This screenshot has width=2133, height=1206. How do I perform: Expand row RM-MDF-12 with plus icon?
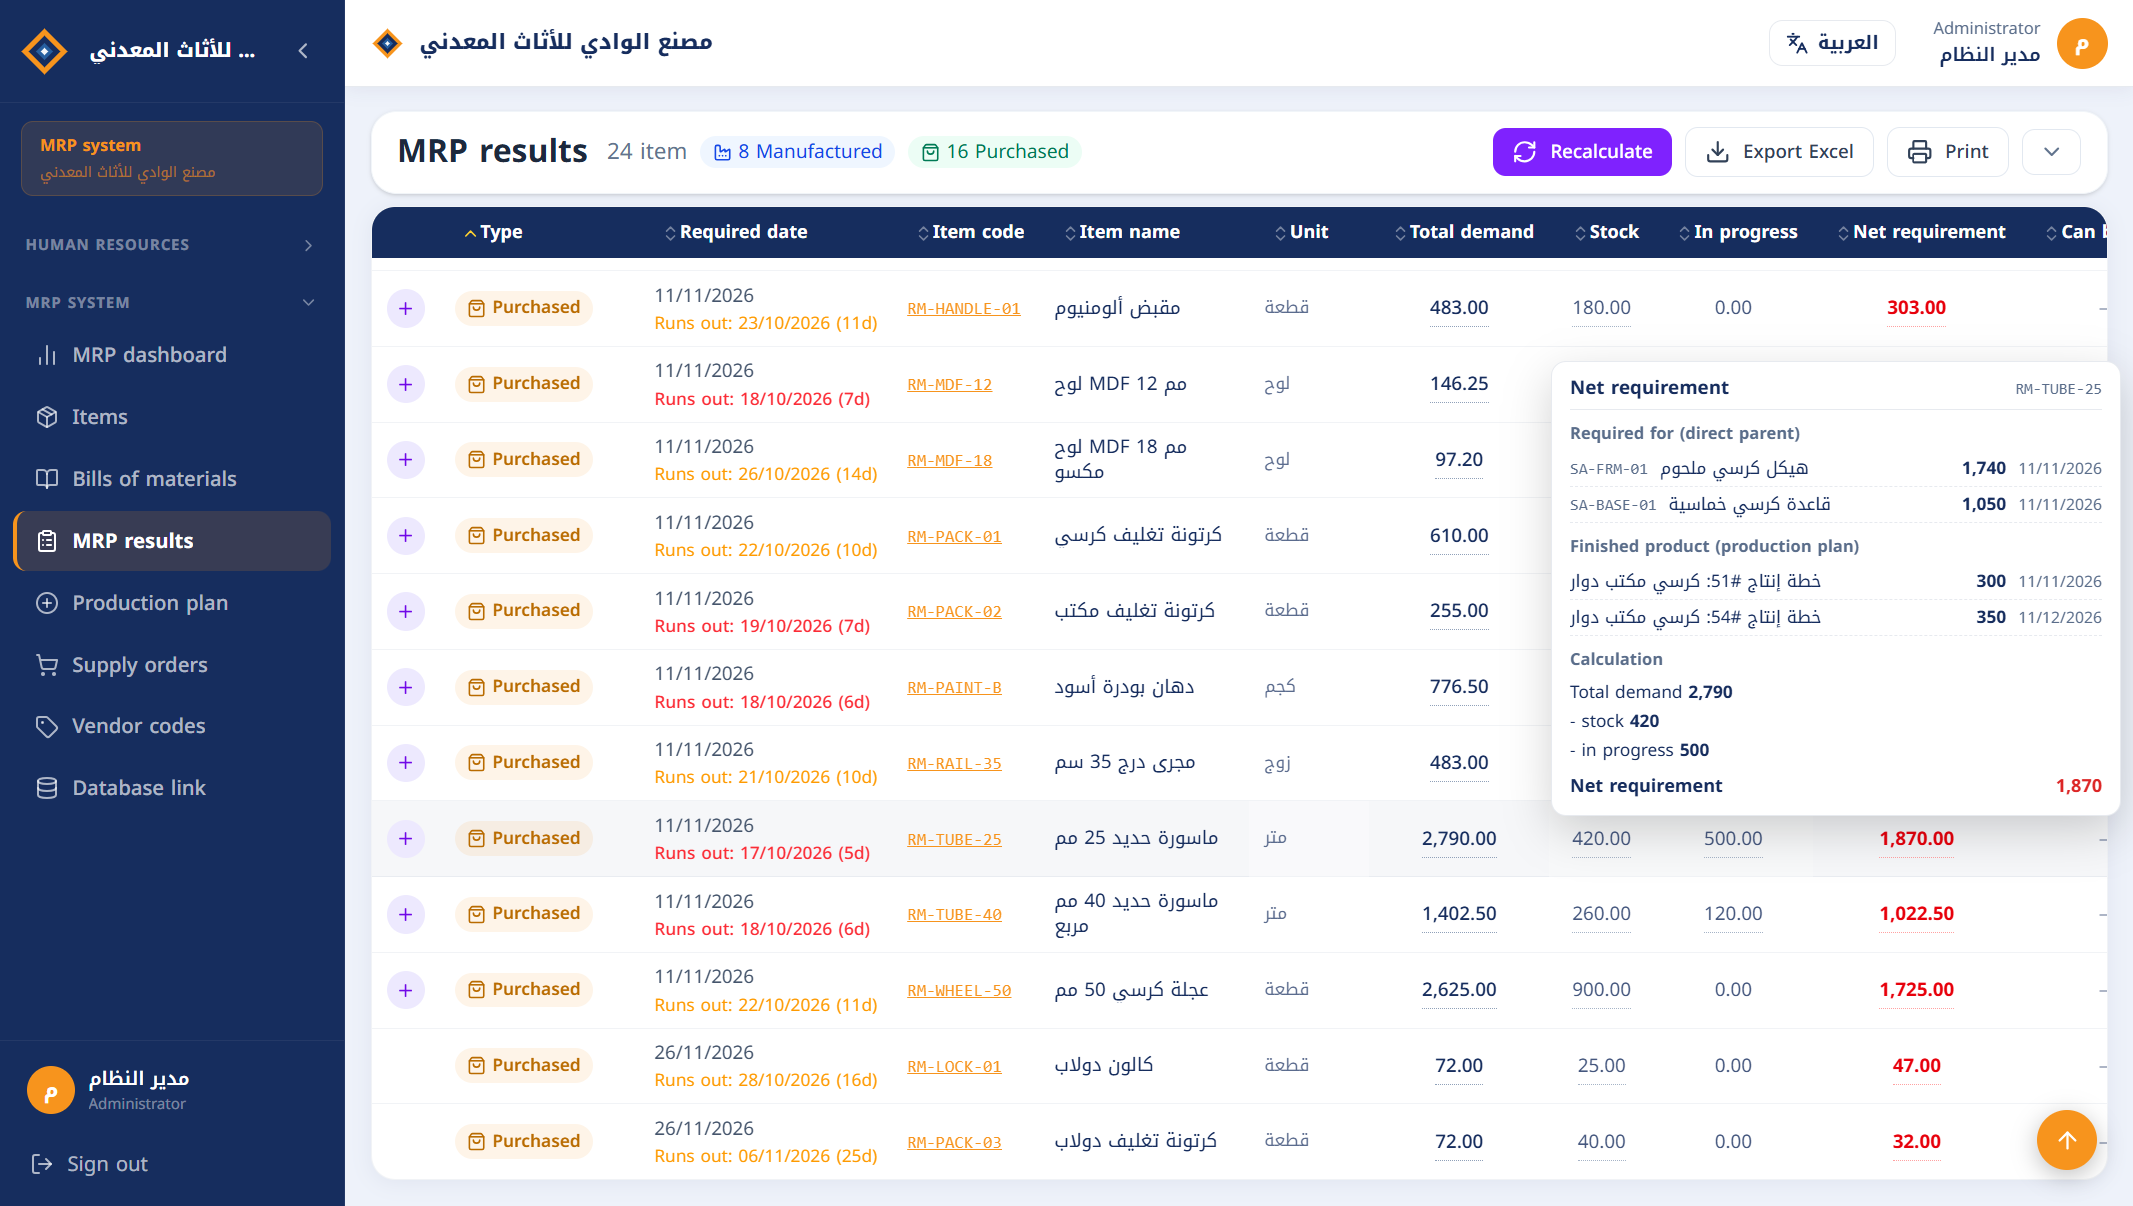406,384
